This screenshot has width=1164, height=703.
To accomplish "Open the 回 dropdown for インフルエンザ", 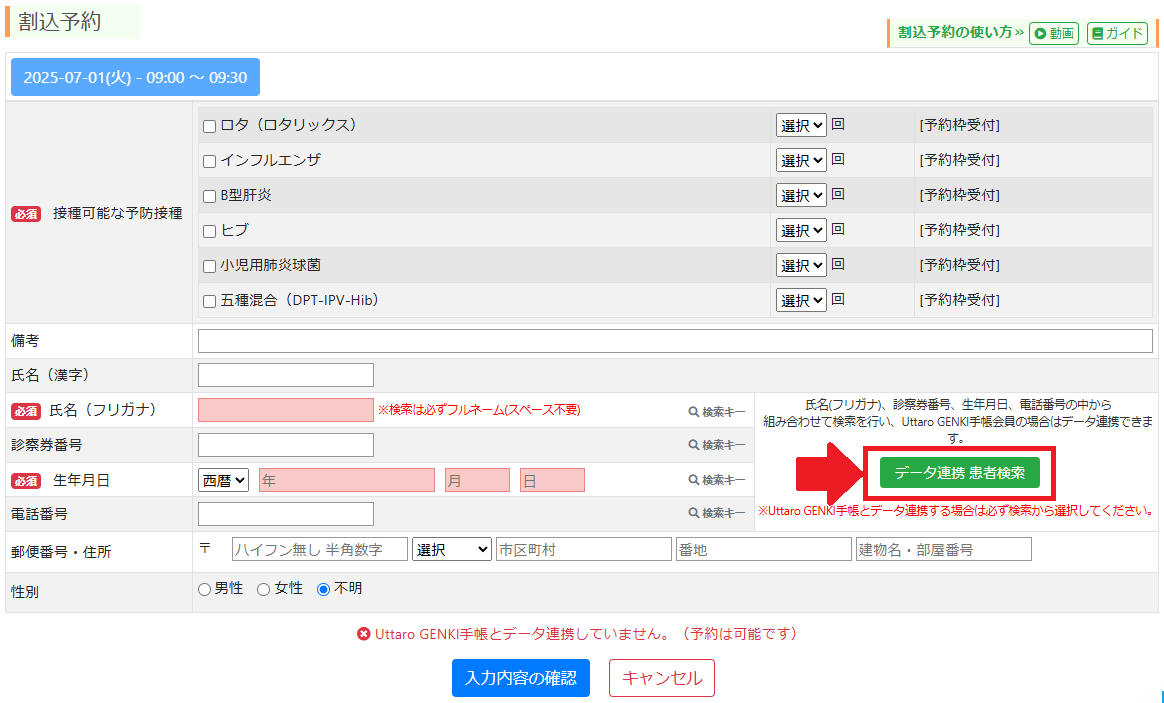I will (801, 160).
